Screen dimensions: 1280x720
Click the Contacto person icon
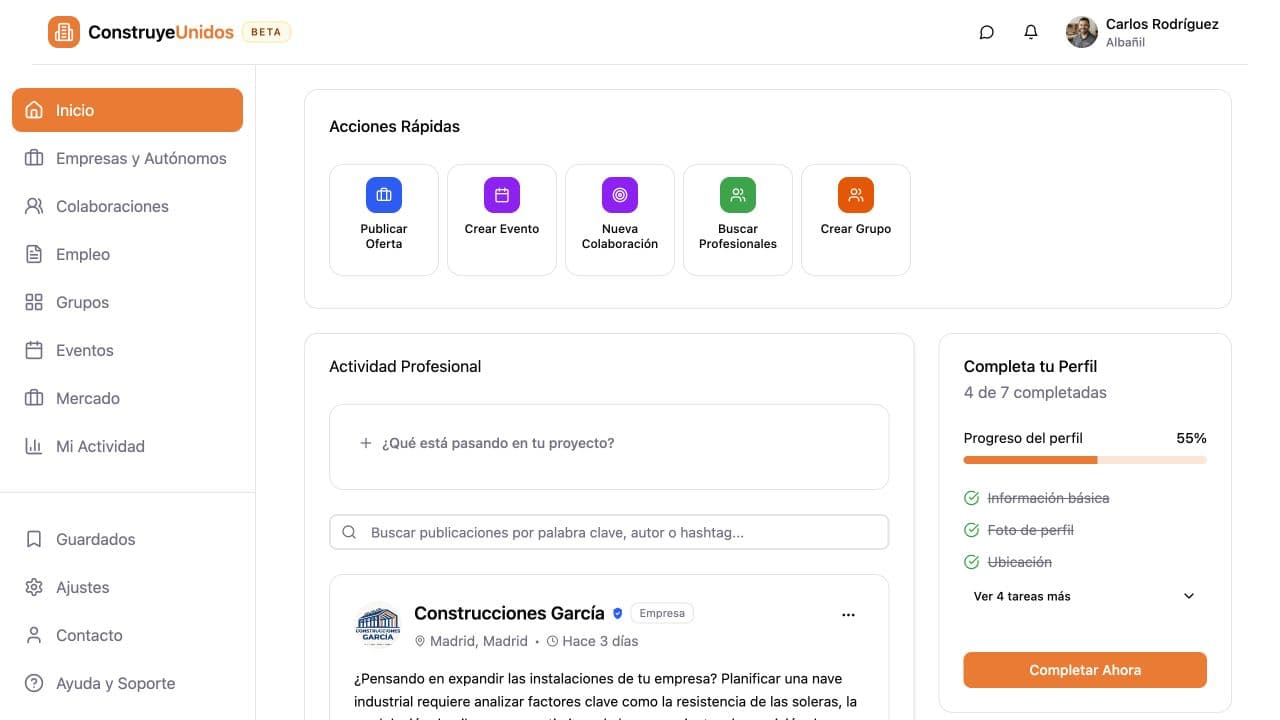(x=34, y=635)
